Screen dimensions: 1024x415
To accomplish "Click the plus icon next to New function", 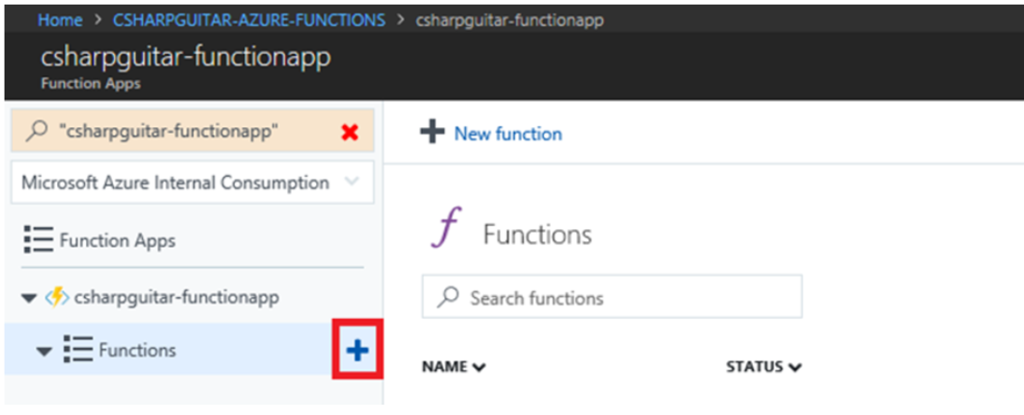I will [432, 133].
